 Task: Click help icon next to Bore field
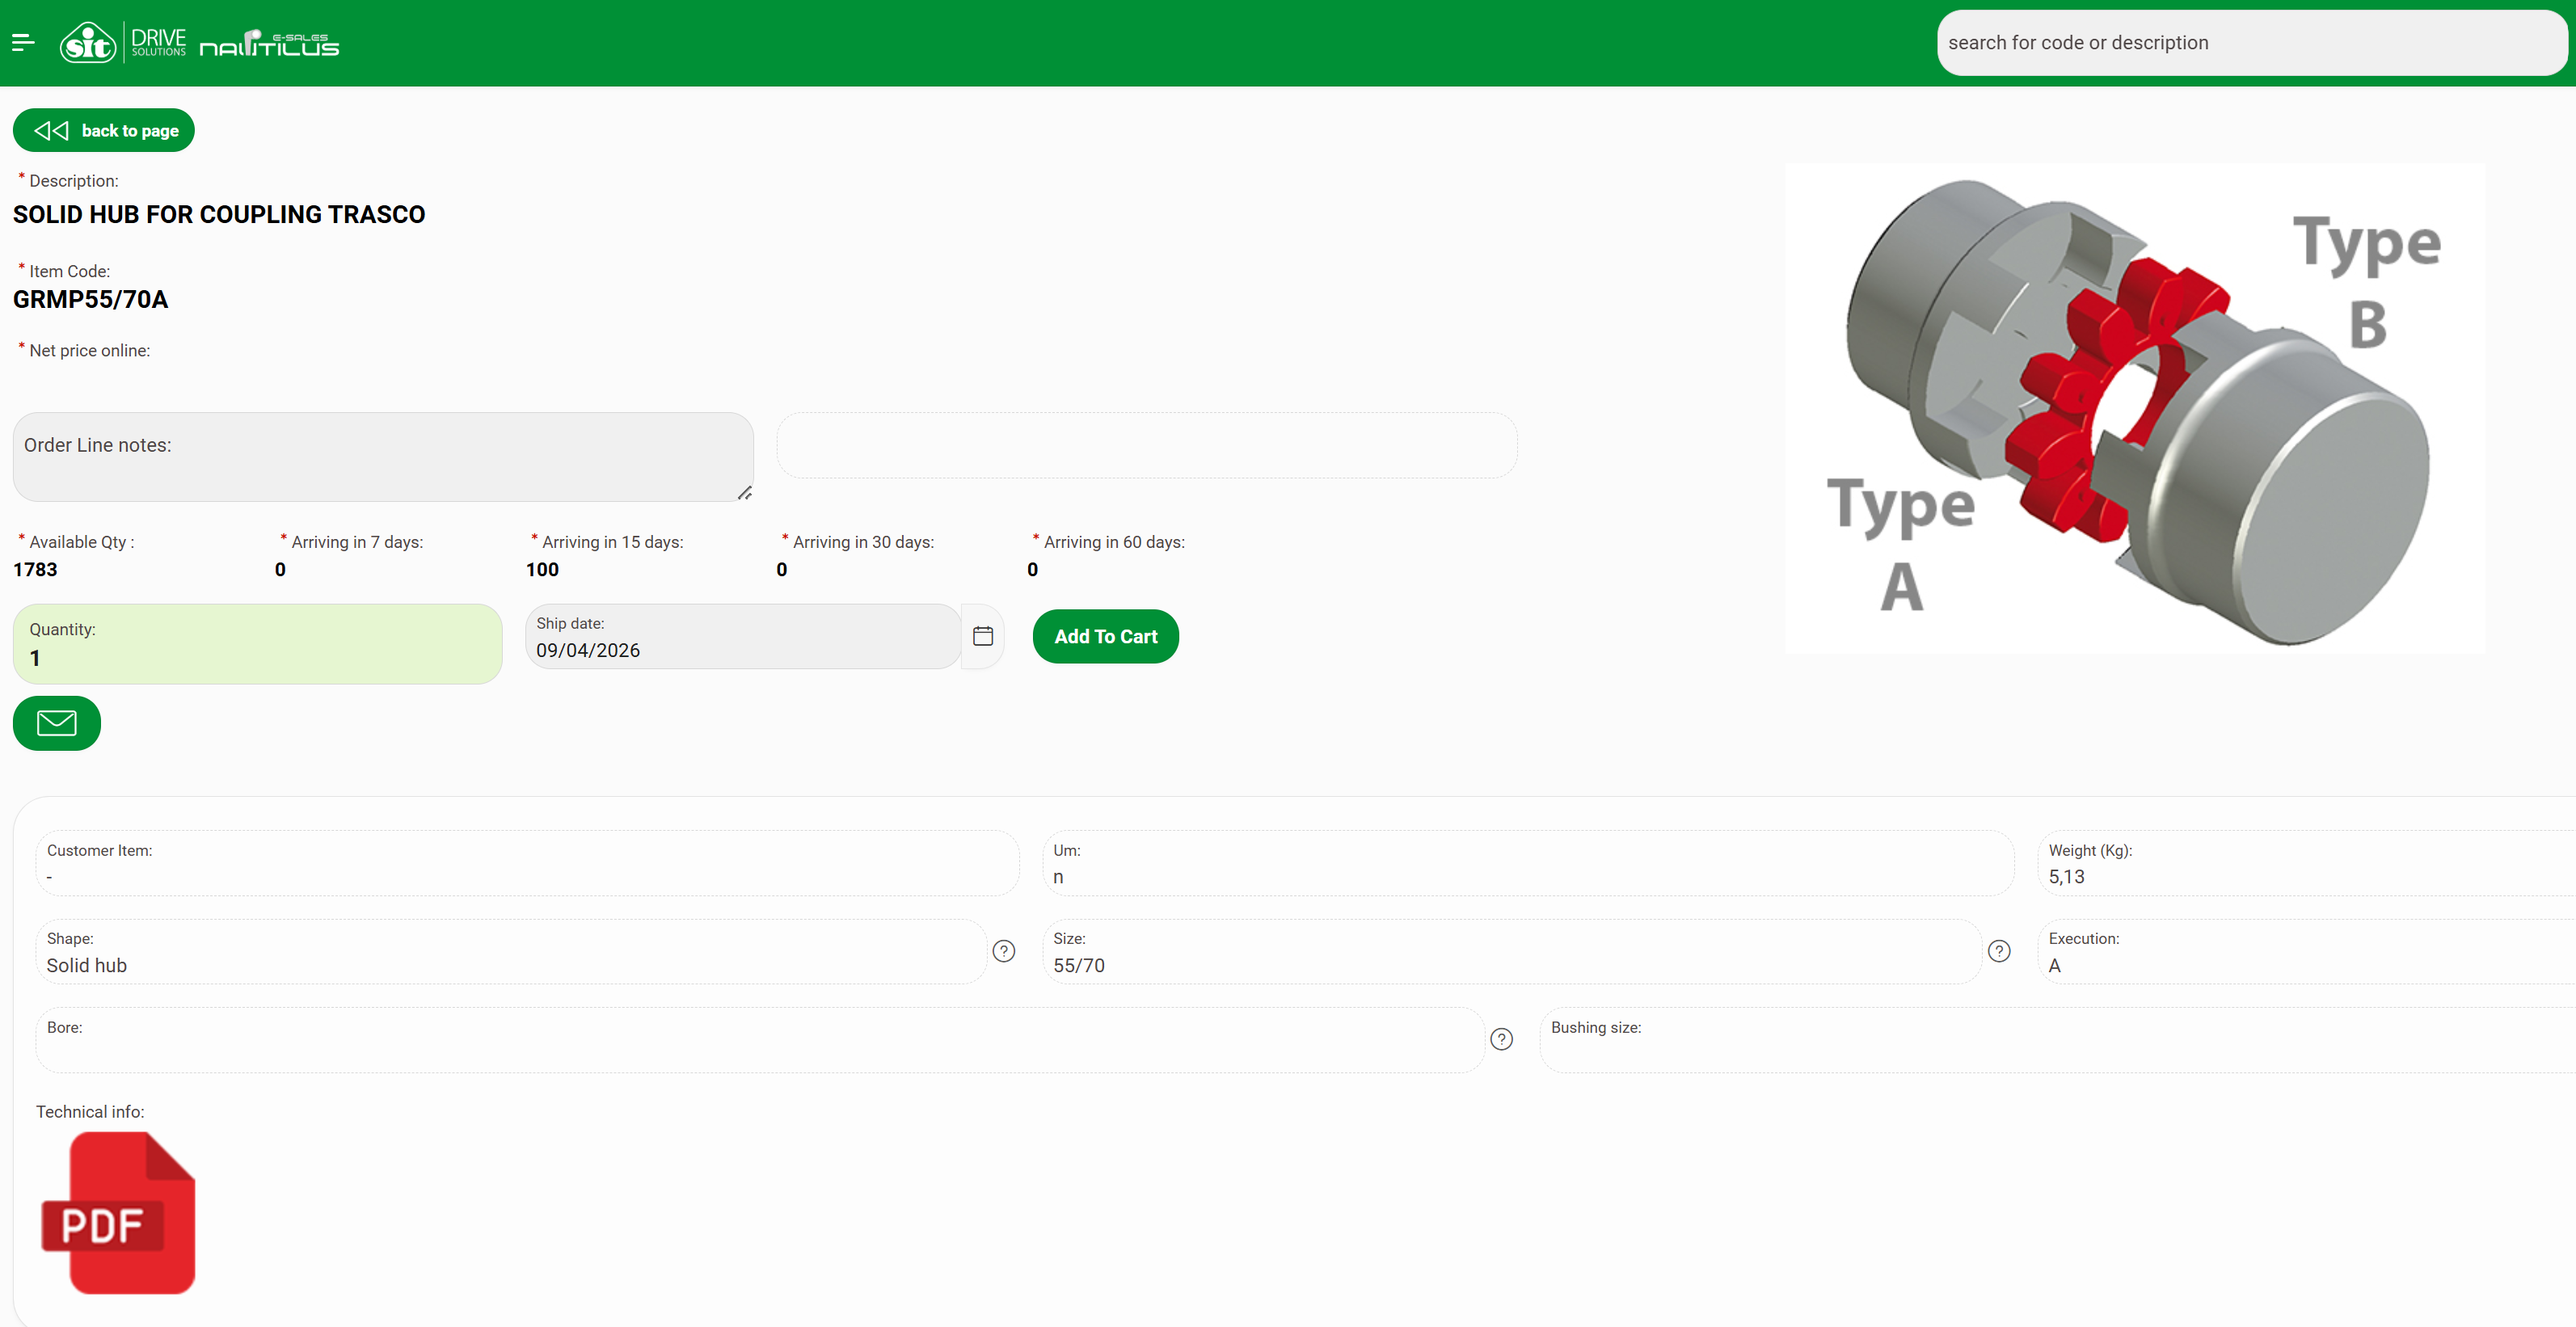click(1500, 1039)
